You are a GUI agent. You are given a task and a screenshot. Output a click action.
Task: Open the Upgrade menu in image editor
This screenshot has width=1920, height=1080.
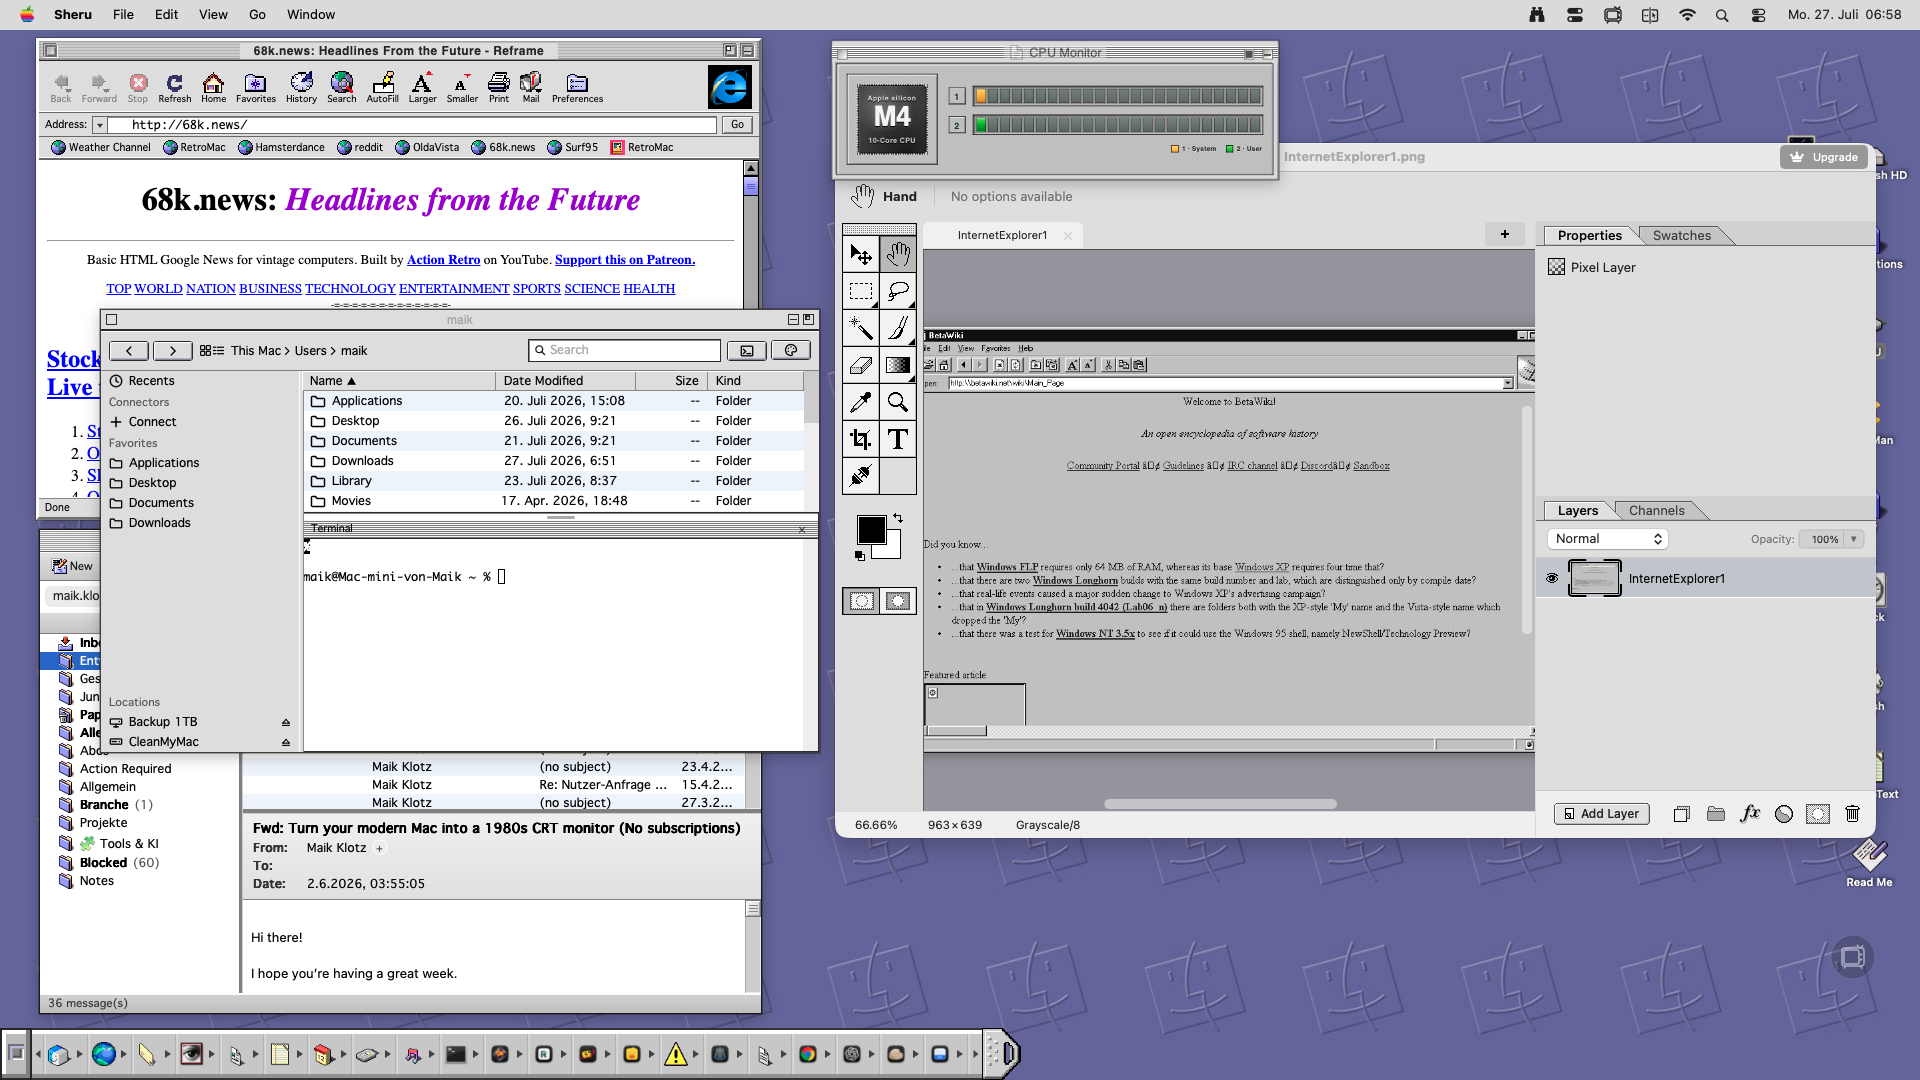(x=1824, y=157)
